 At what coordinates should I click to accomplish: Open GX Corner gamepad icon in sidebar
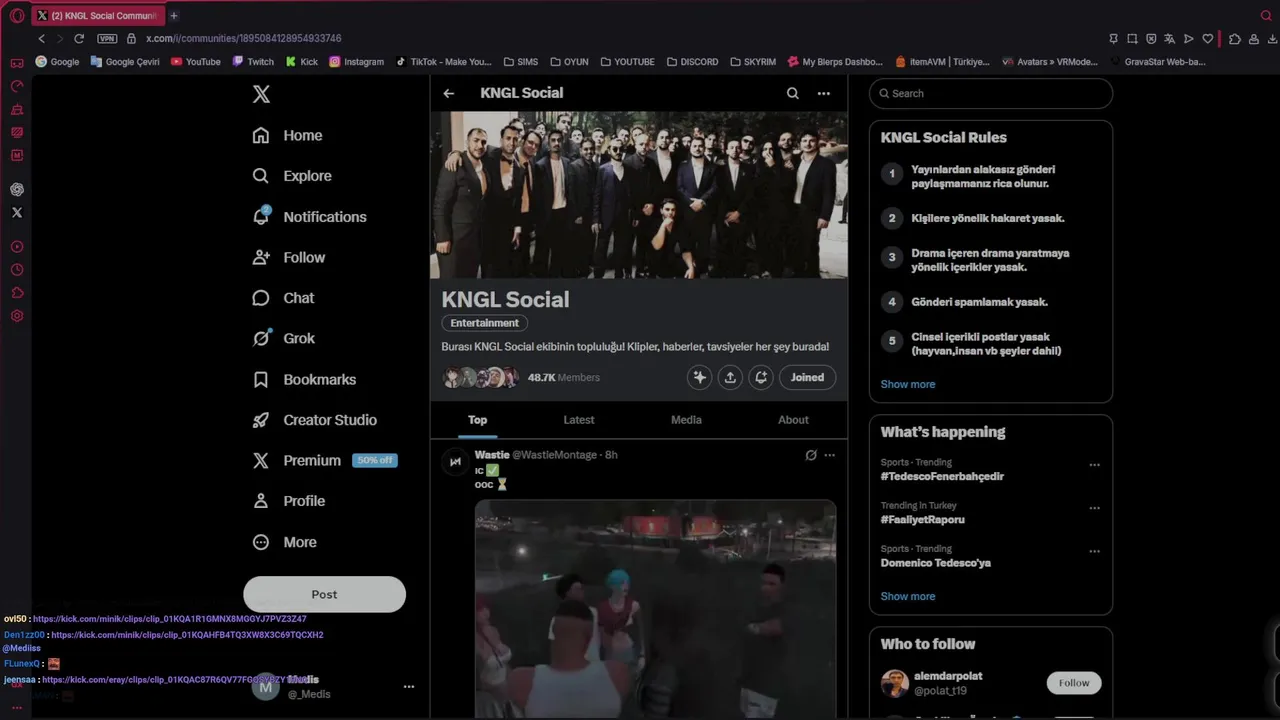pos(17,63)
